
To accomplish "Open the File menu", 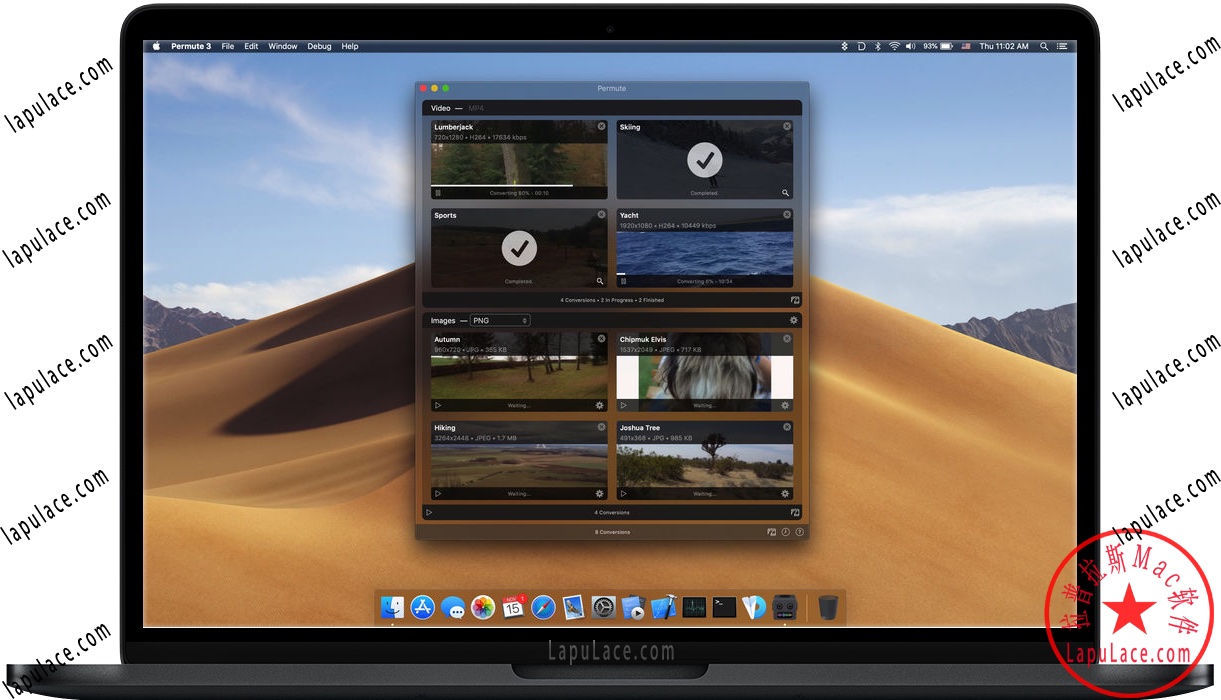I will [228, 46].
